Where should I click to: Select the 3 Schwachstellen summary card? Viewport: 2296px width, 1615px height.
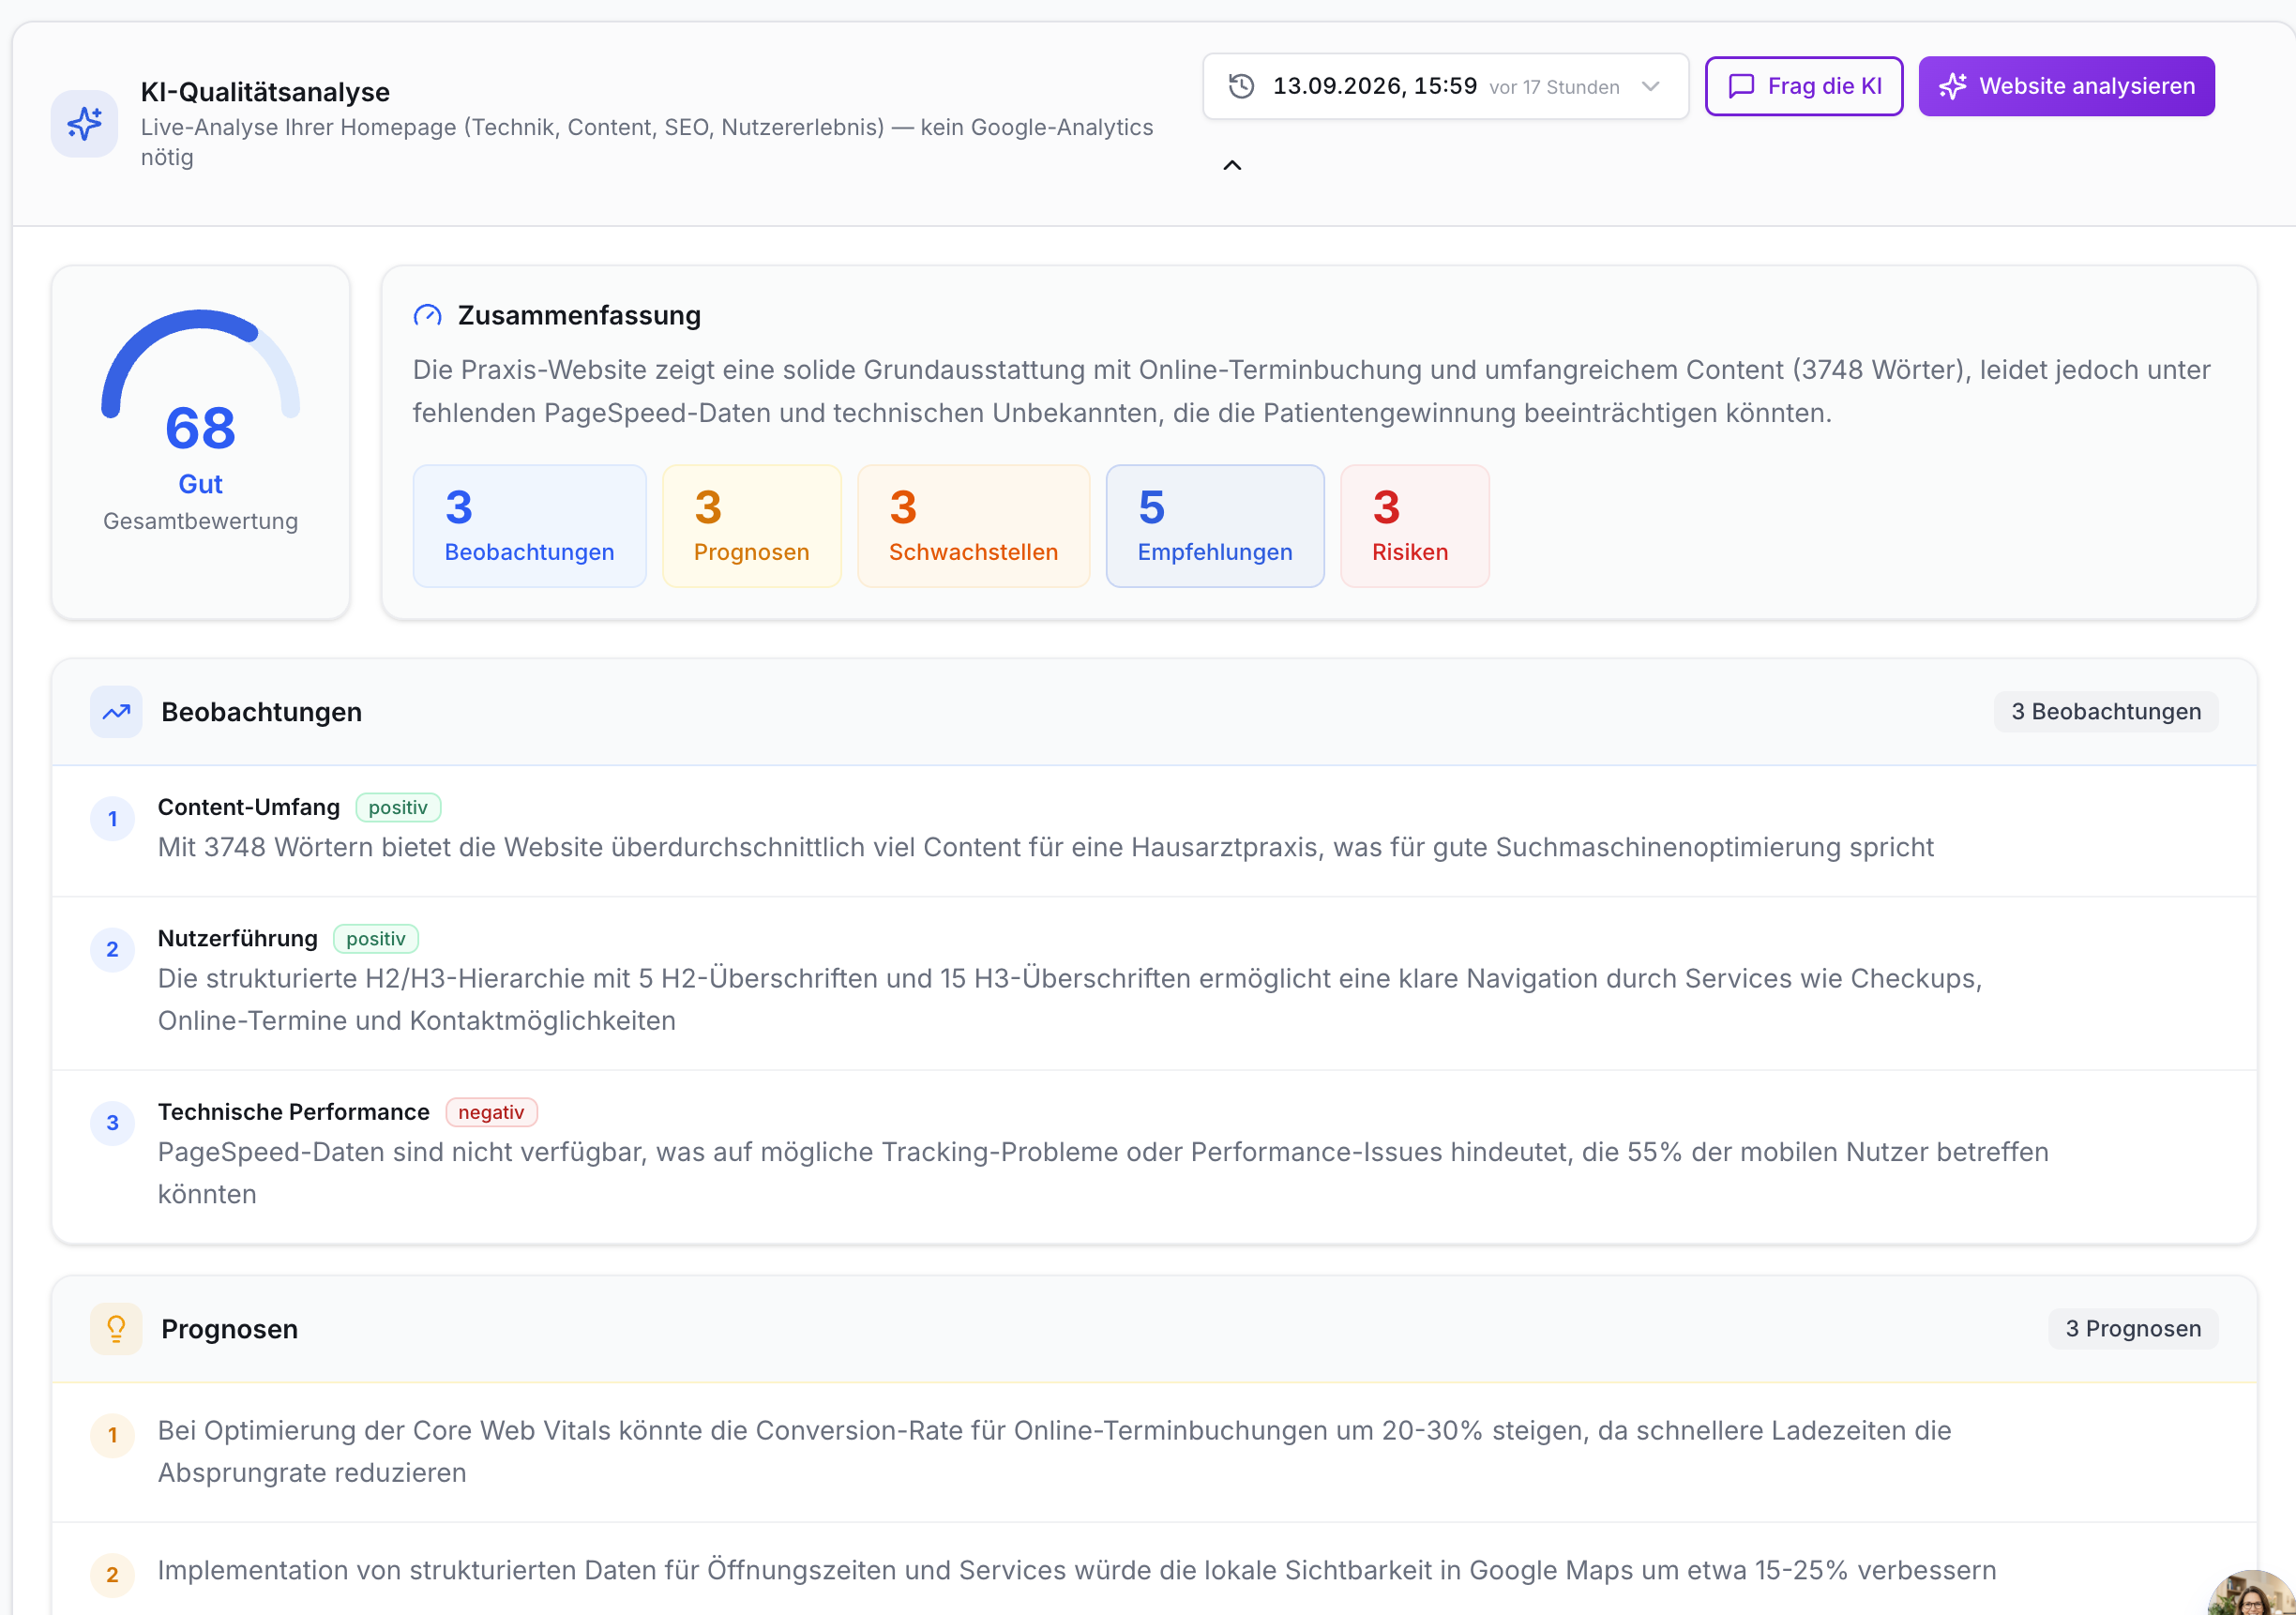tap(973, 526)
